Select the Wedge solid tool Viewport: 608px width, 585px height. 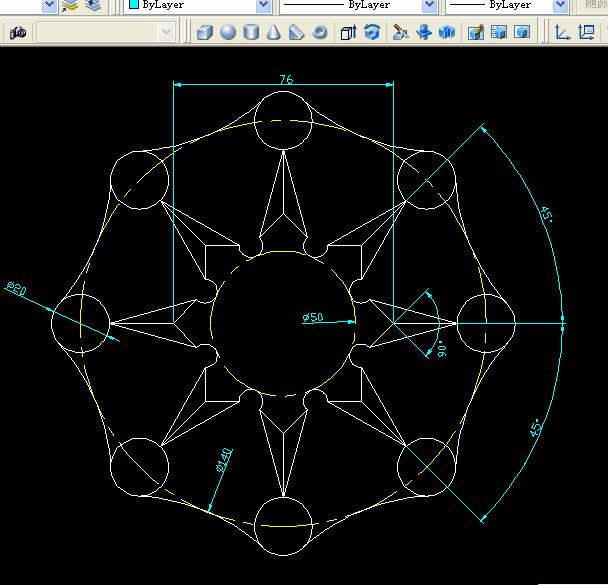point(297,32)
